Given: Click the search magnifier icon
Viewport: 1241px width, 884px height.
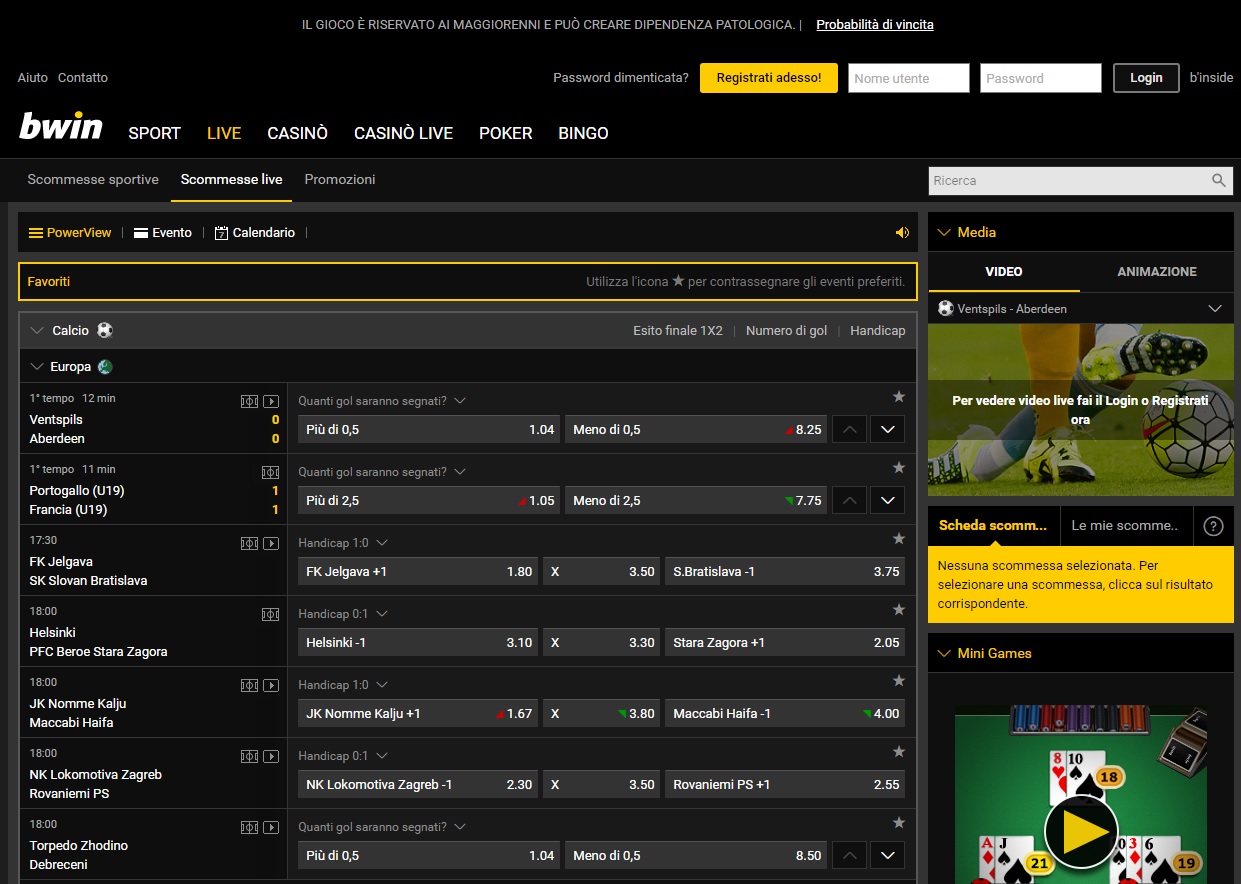Looking at the screenshot, I should point(1219,181).
